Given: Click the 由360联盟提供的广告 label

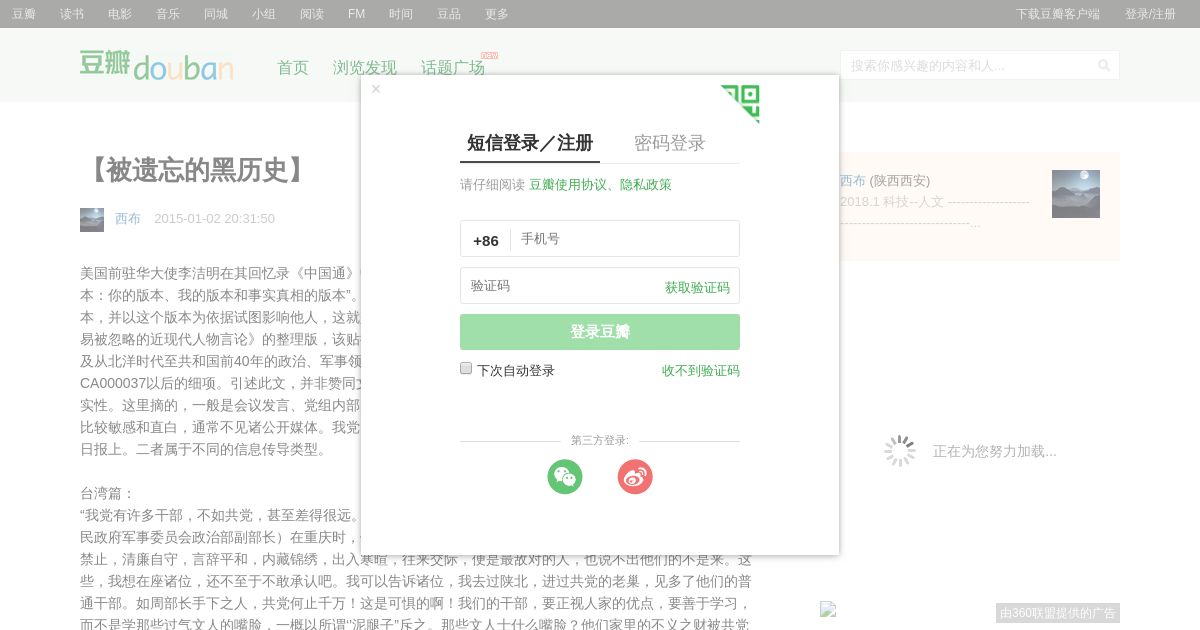Looking at the screenshot, I should (x=1058, y=613).
